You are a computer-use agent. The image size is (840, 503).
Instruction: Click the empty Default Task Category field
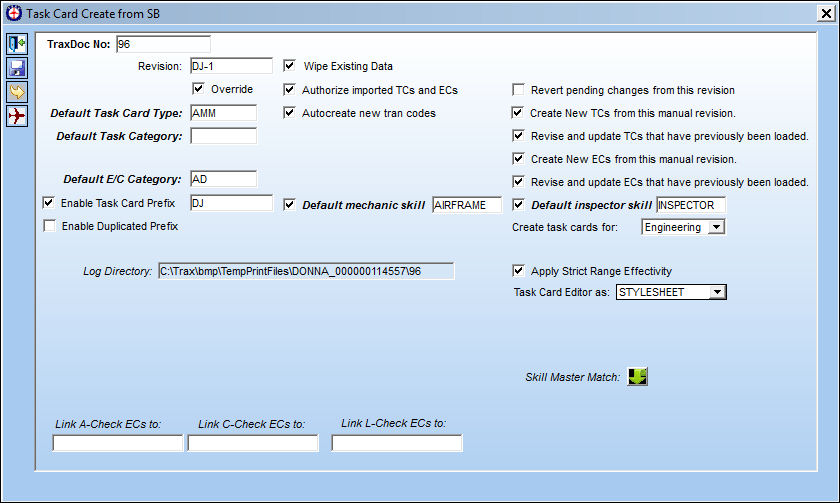(223, 136)
